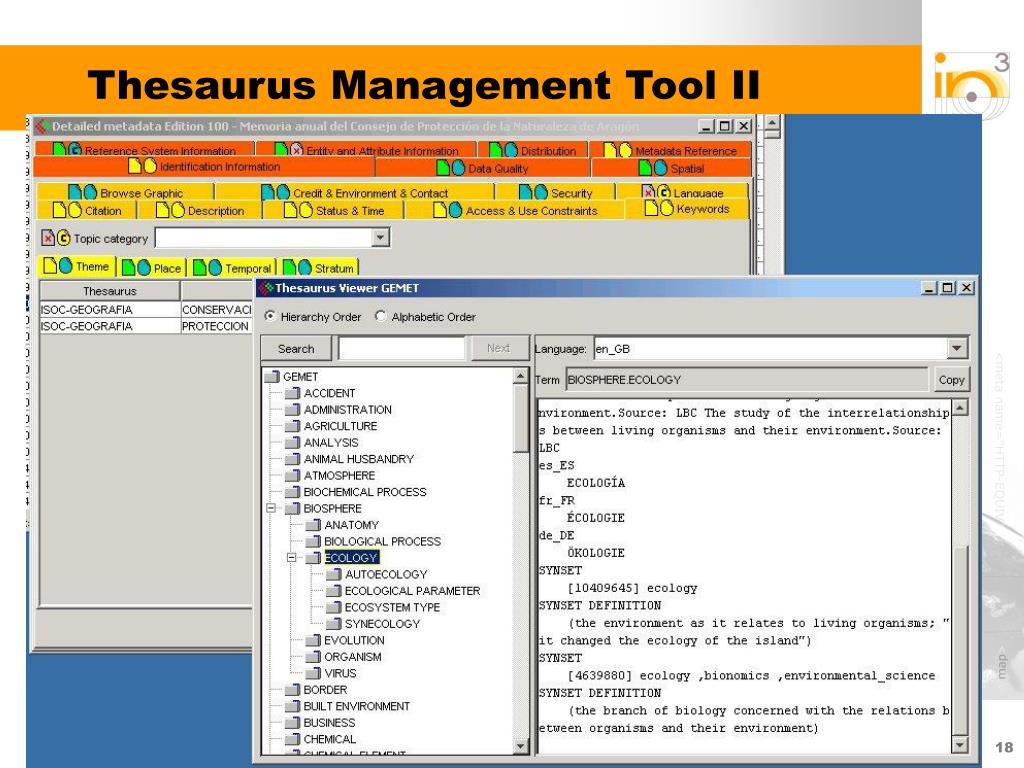Click the BORDER folder icon
This screenshot has height=768, width=1024.
tap(293, 690)
